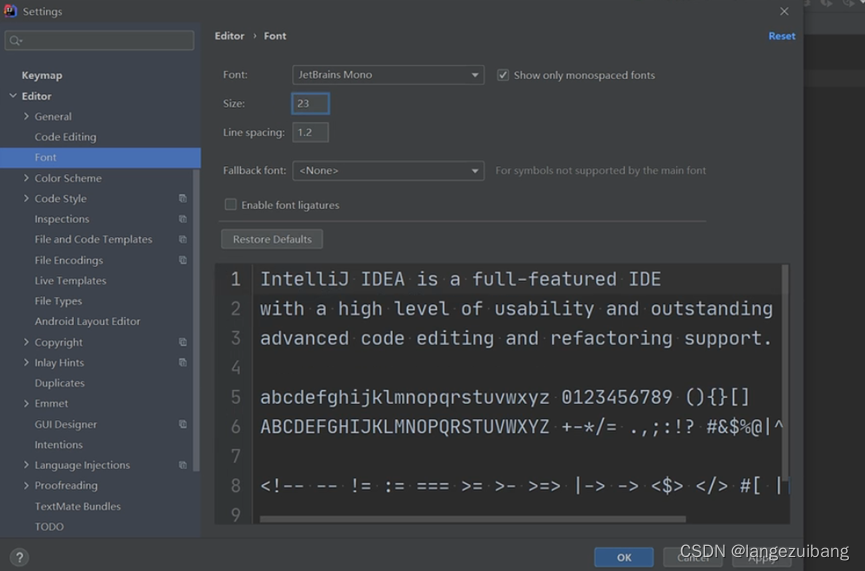Open the Duplicates settings page
The height and width of the screenshot is (571, 865).
tap(60, 383)
